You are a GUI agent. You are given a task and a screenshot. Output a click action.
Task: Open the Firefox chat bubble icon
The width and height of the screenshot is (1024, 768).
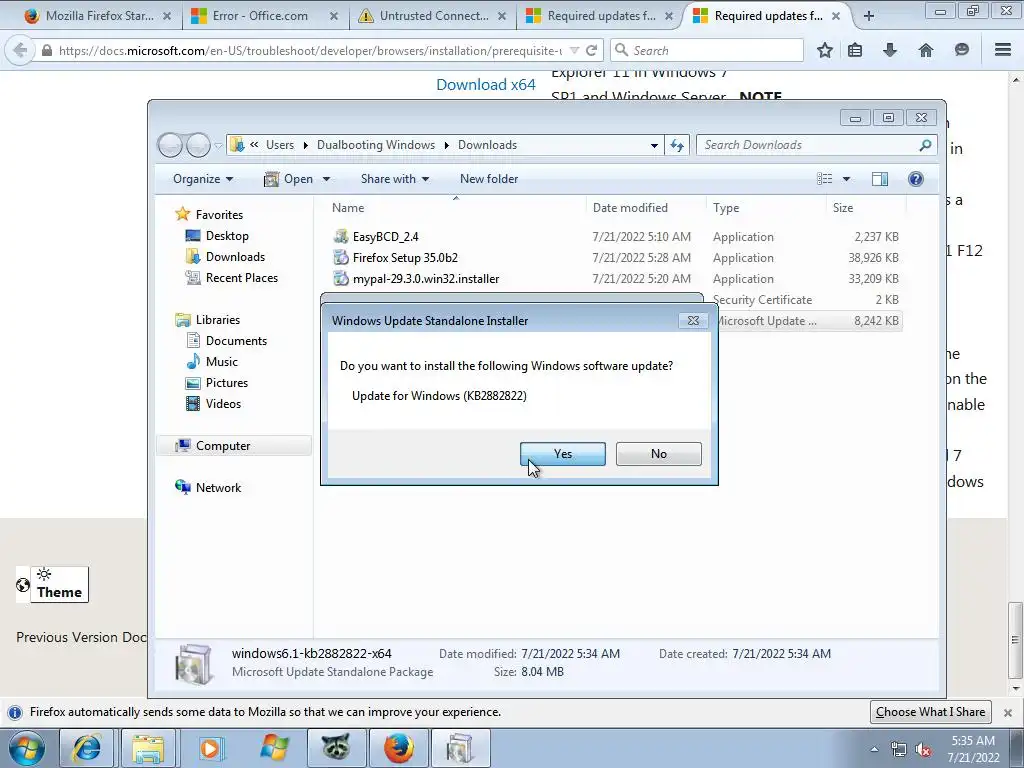pyautogui.click(x=961, y=50)
